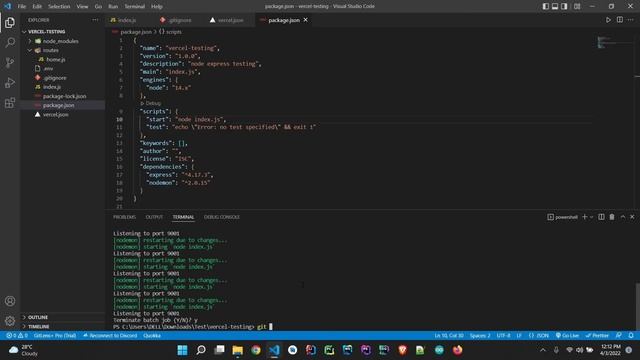The width and height of the screenshot is (640, 360).
Task: Open the File menu
Action: pyautogui.click(x=22, y=7)
